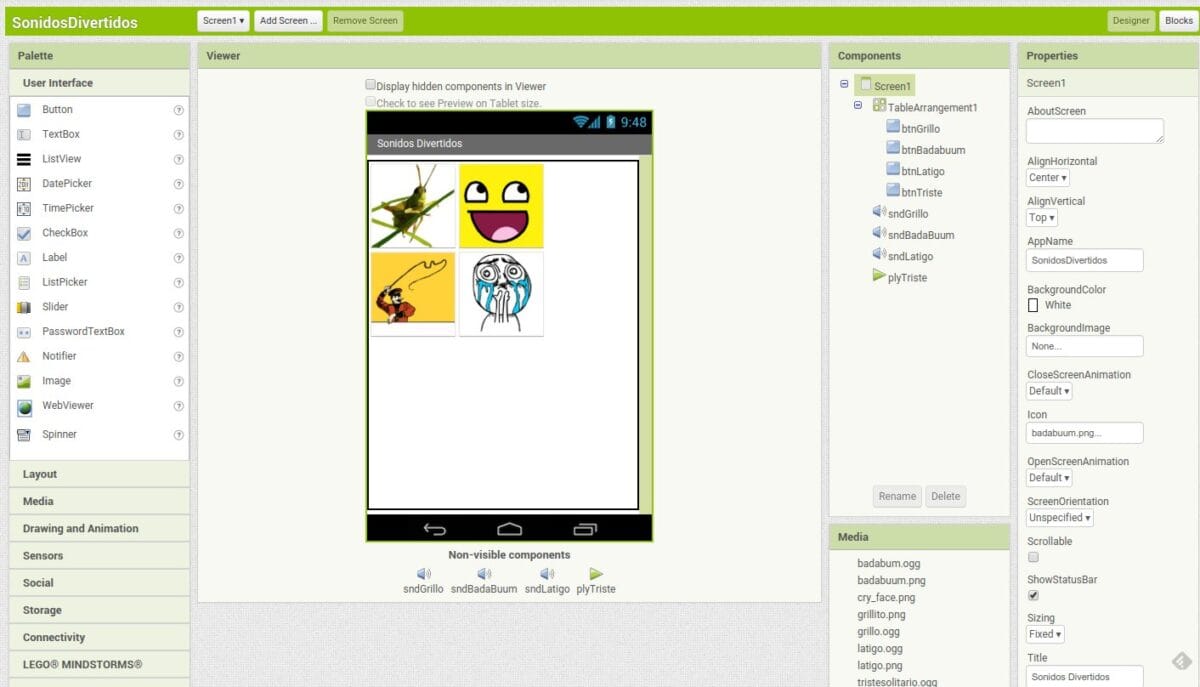Click the plyTriste player icon in non-visible components
This screenshot has width=1200, height=687.
596,574
